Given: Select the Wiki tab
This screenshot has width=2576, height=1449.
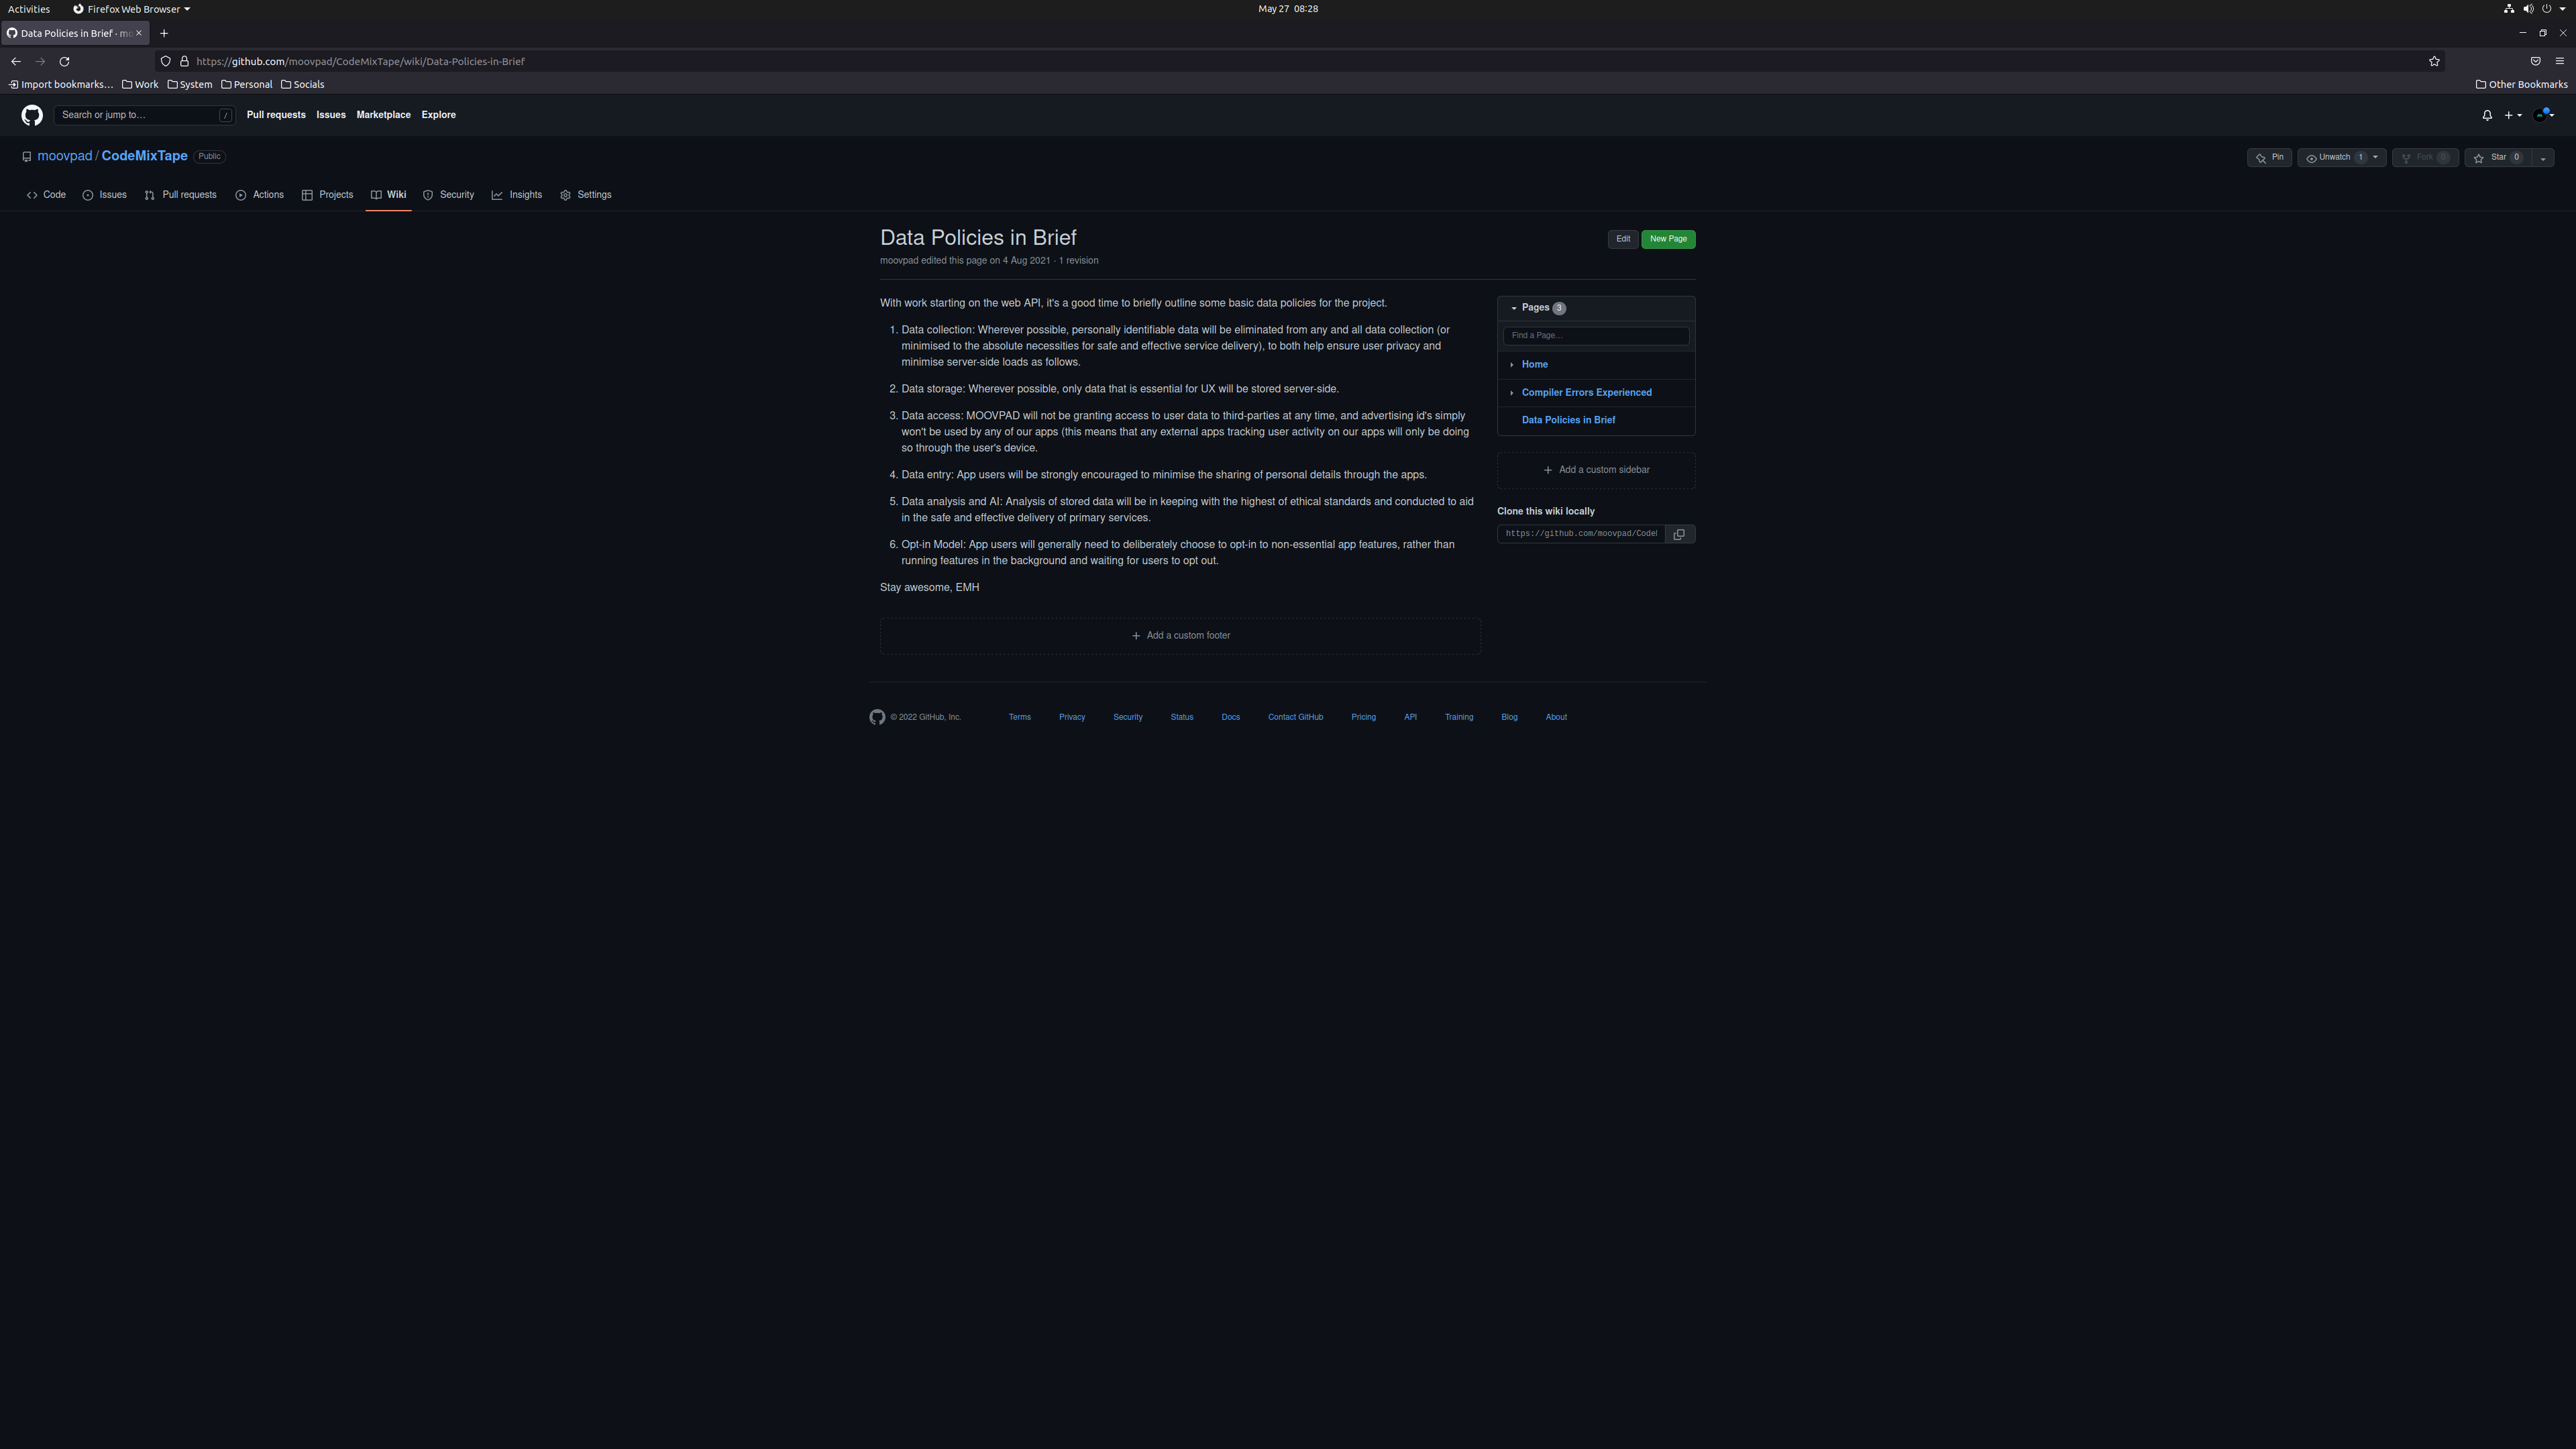Looking at the screenshot, I should coord(388,195).
